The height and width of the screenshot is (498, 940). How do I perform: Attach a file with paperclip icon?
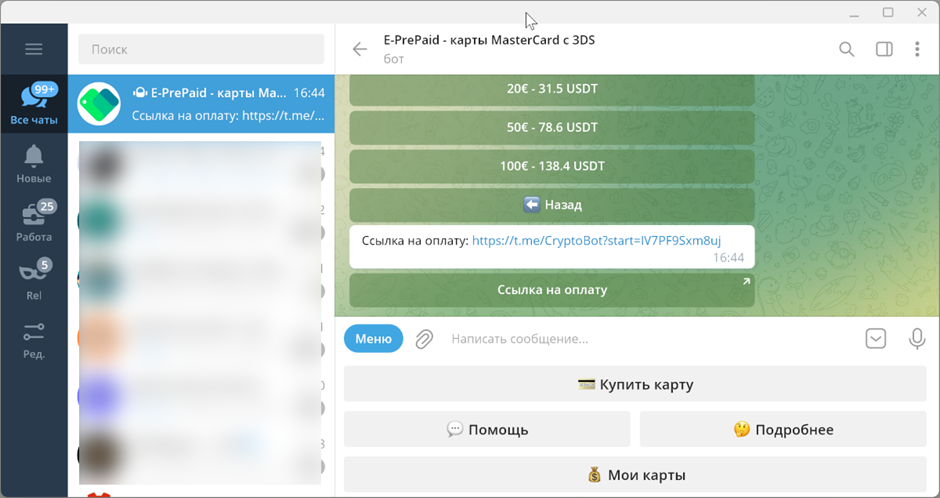[x=424, y=339]
